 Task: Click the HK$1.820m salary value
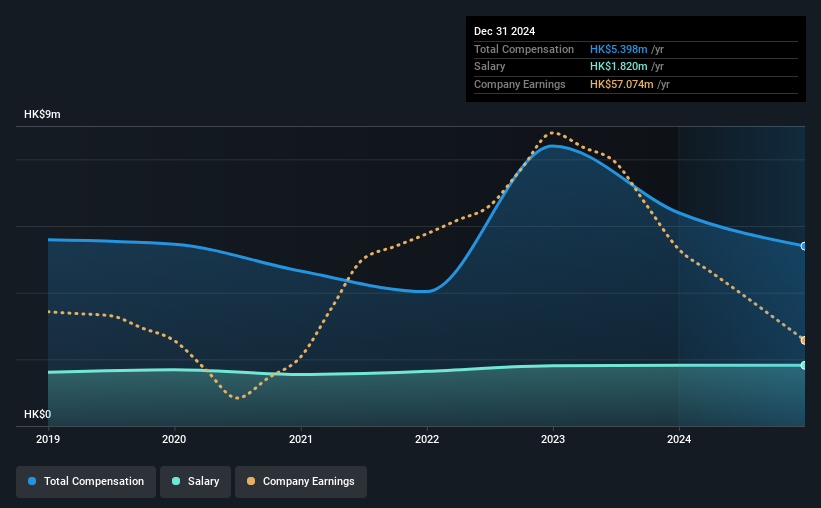point(618,67)
